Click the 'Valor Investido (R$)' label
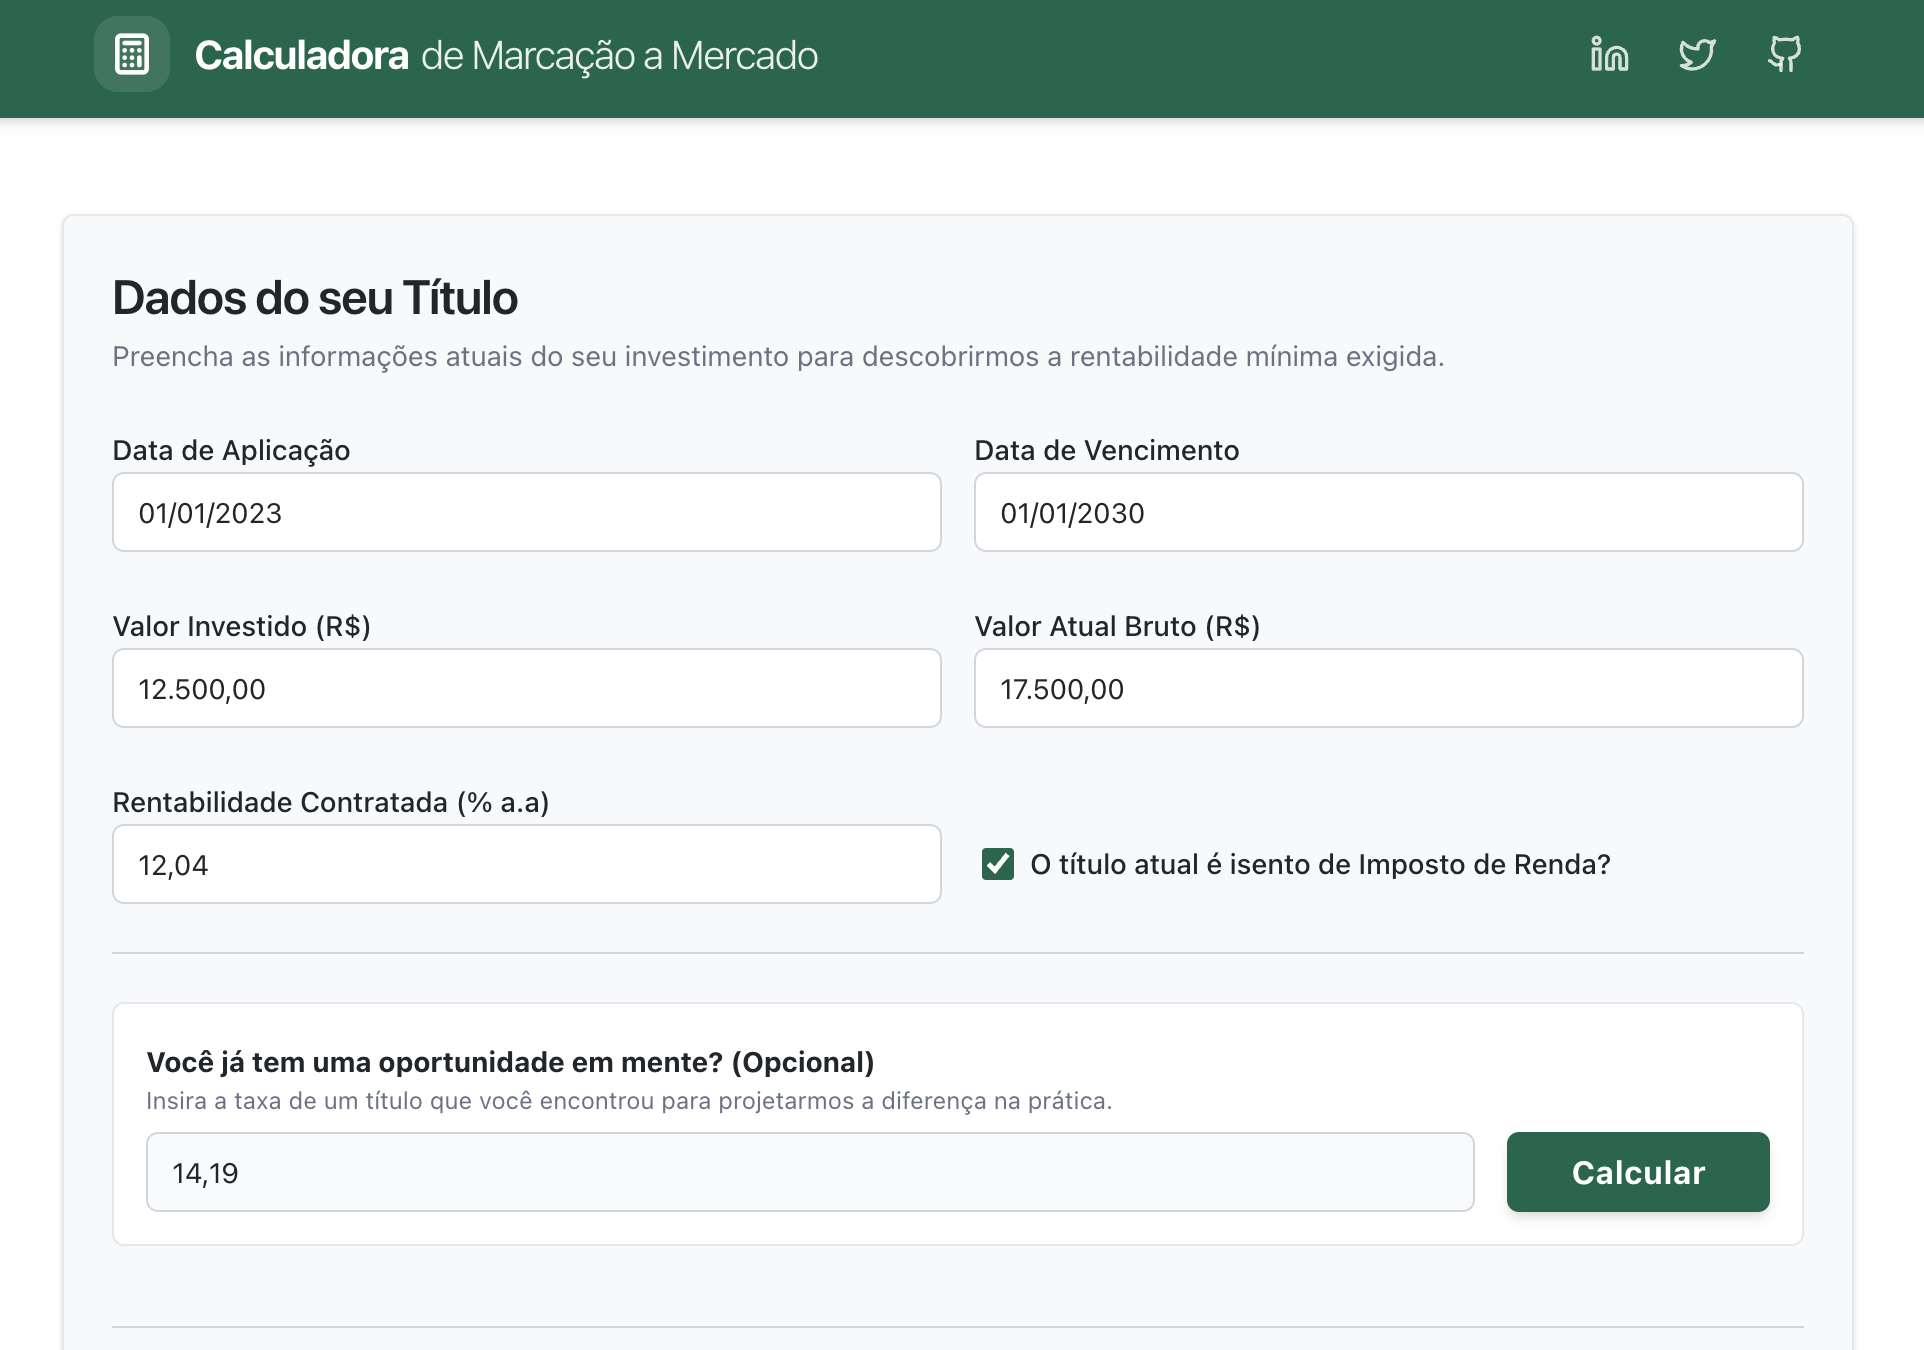Viewport: 1924px width, 1350px height. point(241,626)
